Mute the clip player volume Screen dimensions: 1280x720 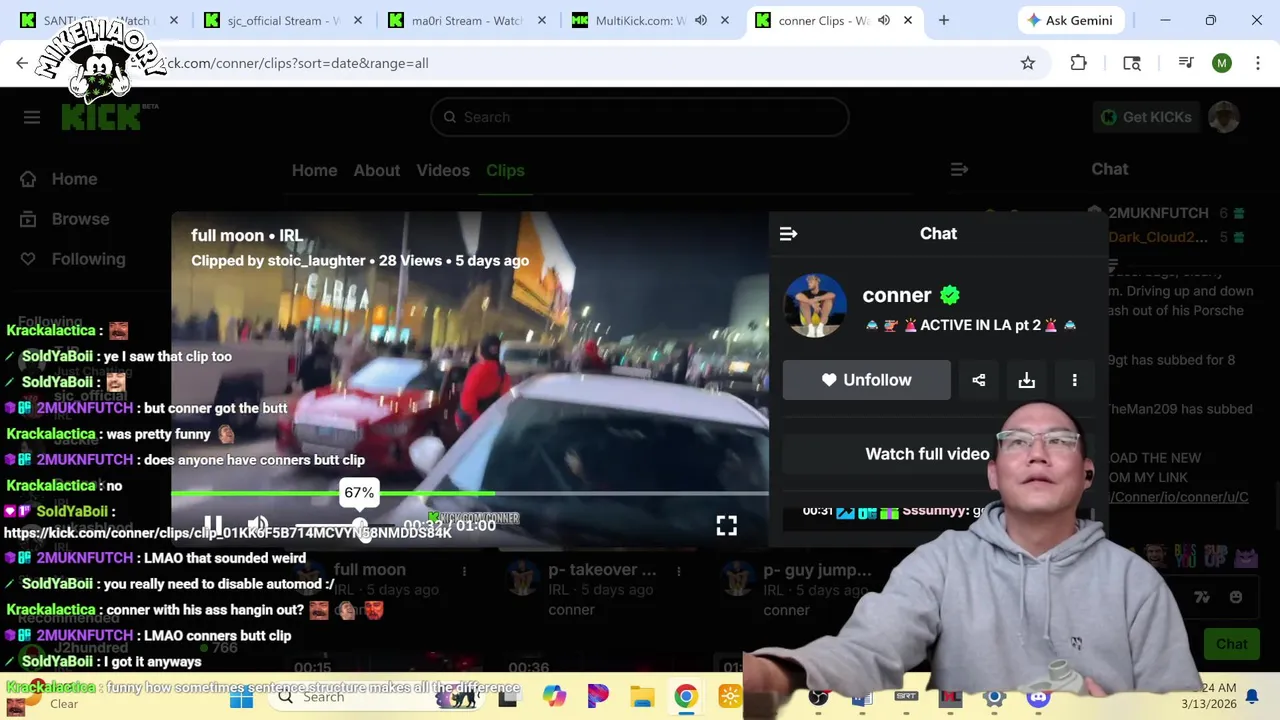[258, 524]
